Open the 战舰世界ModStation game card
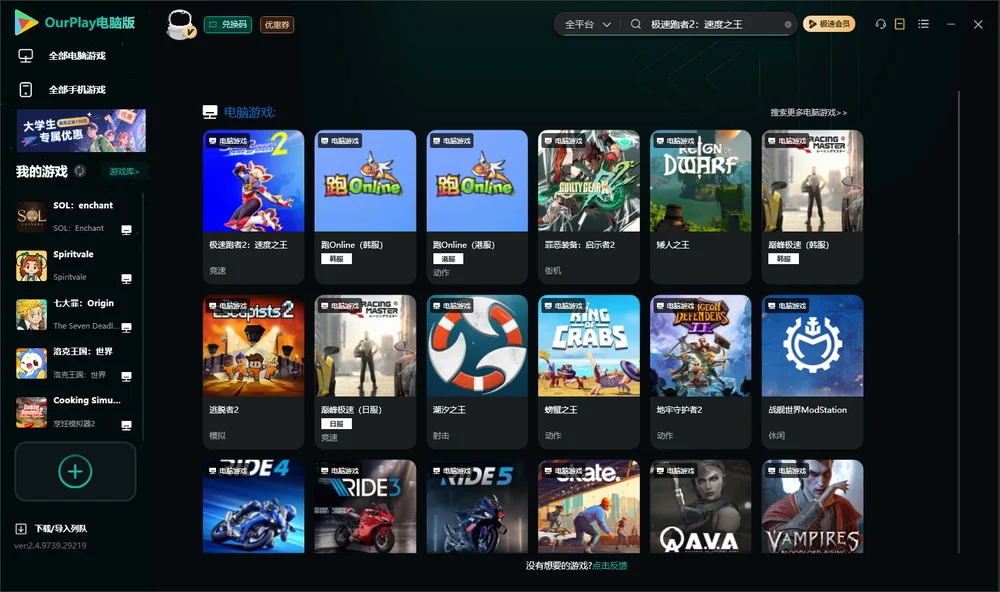The image size is (1000, 592). [x=812, y=372]
